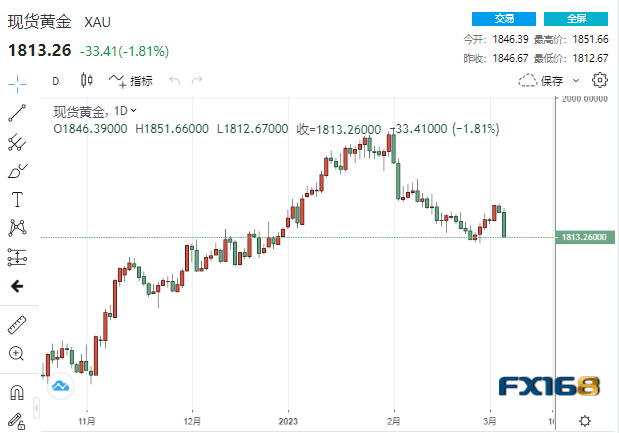Select the brush drawing tool
The image size is (619, 433).
pos(17,170)
